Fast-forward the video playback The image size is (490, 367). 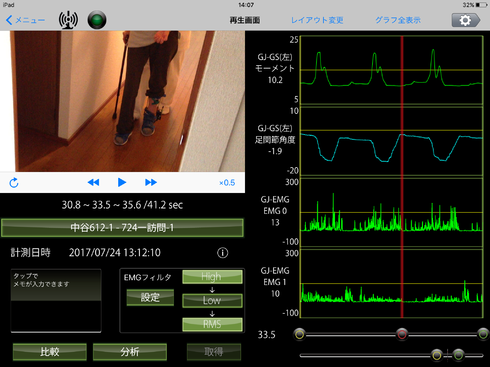pos(151,182)
